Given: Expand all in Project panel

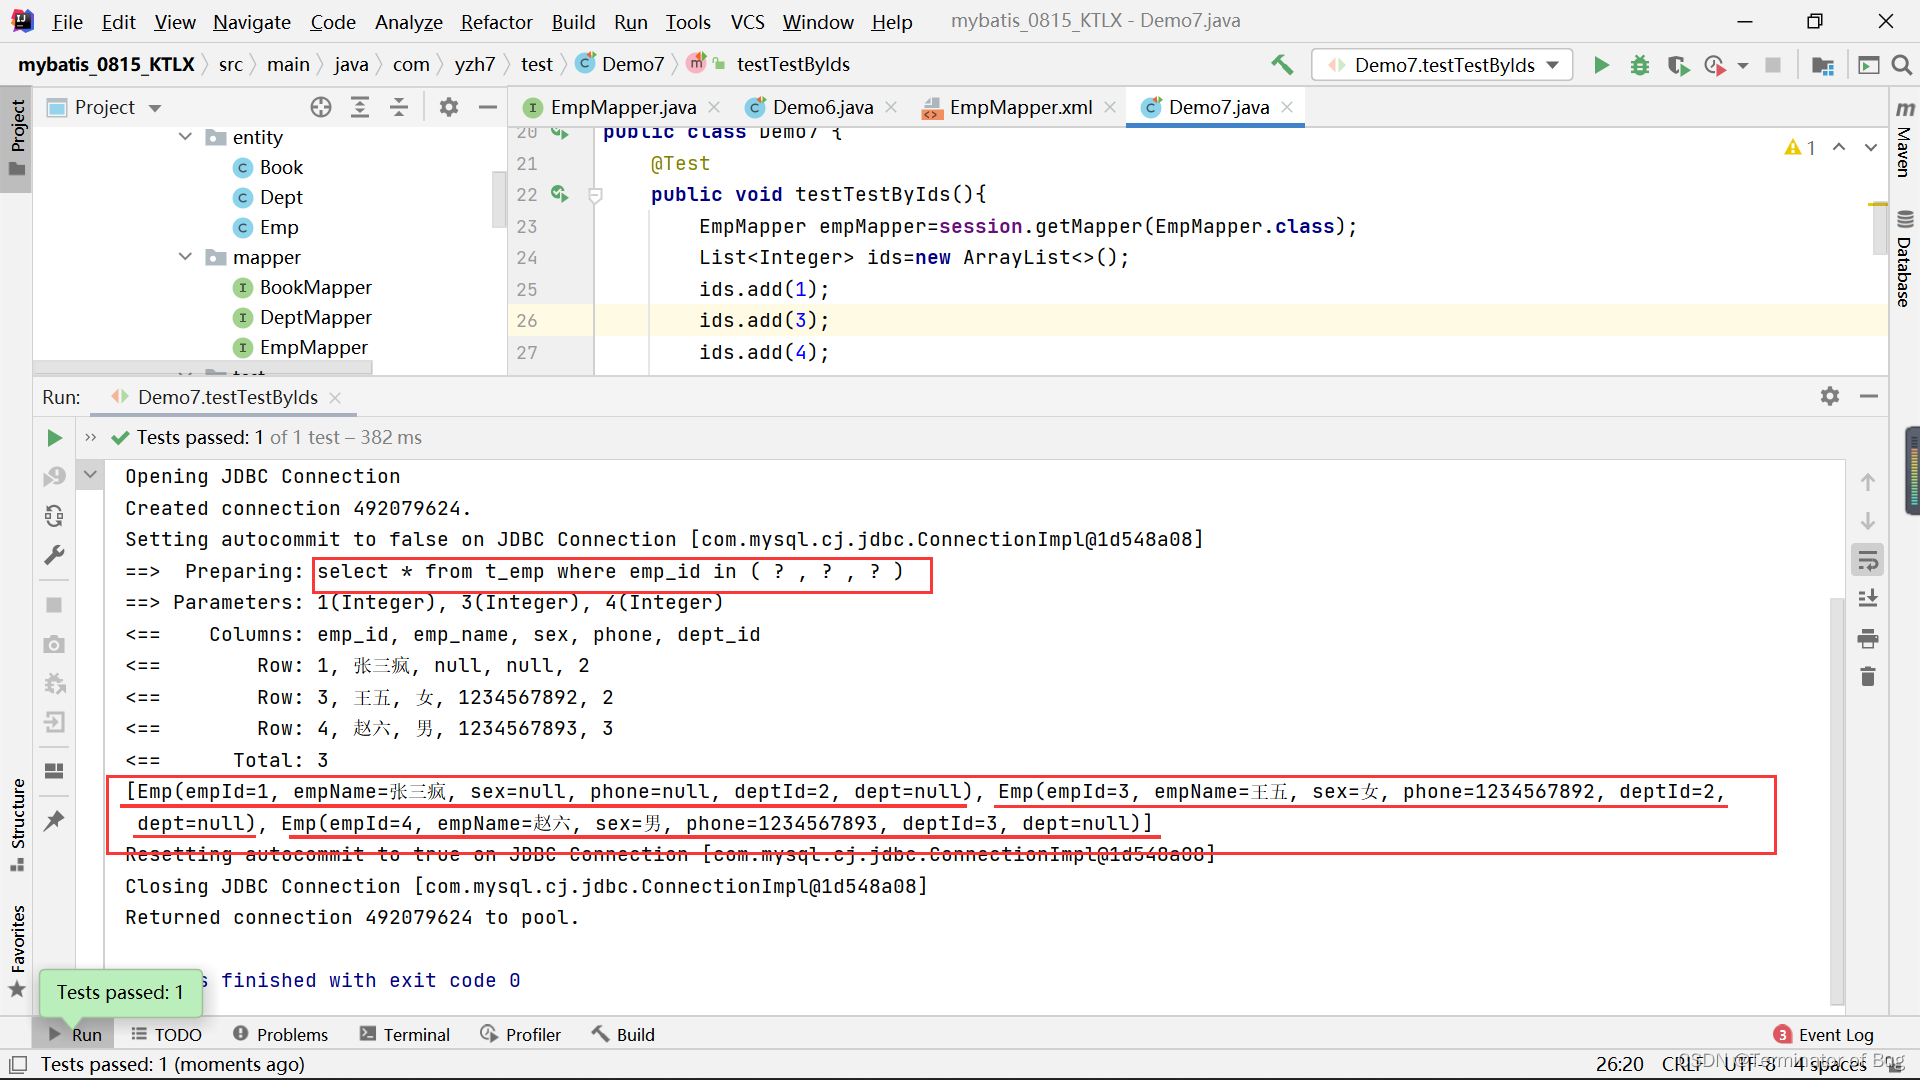Looking at the screenshot, I should [360, 107].
